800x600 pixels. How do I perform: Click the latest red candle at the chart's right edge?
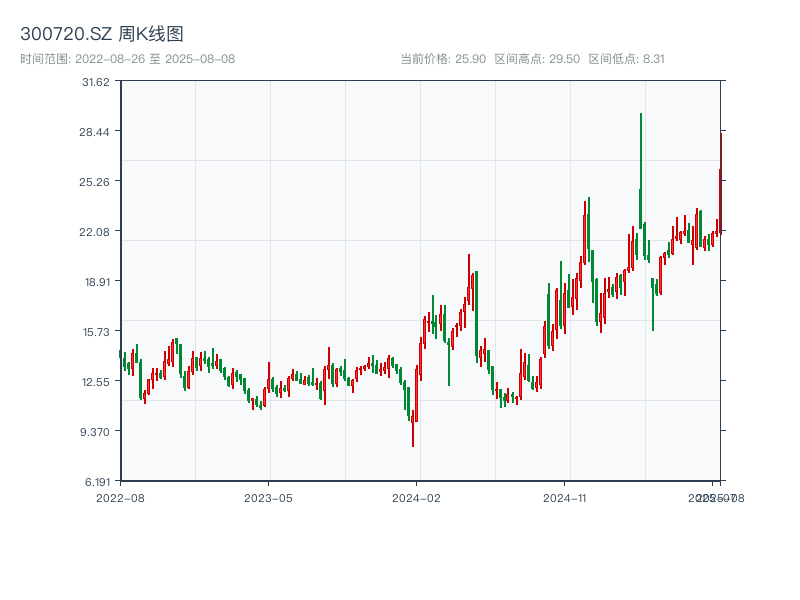click(721, 182)
